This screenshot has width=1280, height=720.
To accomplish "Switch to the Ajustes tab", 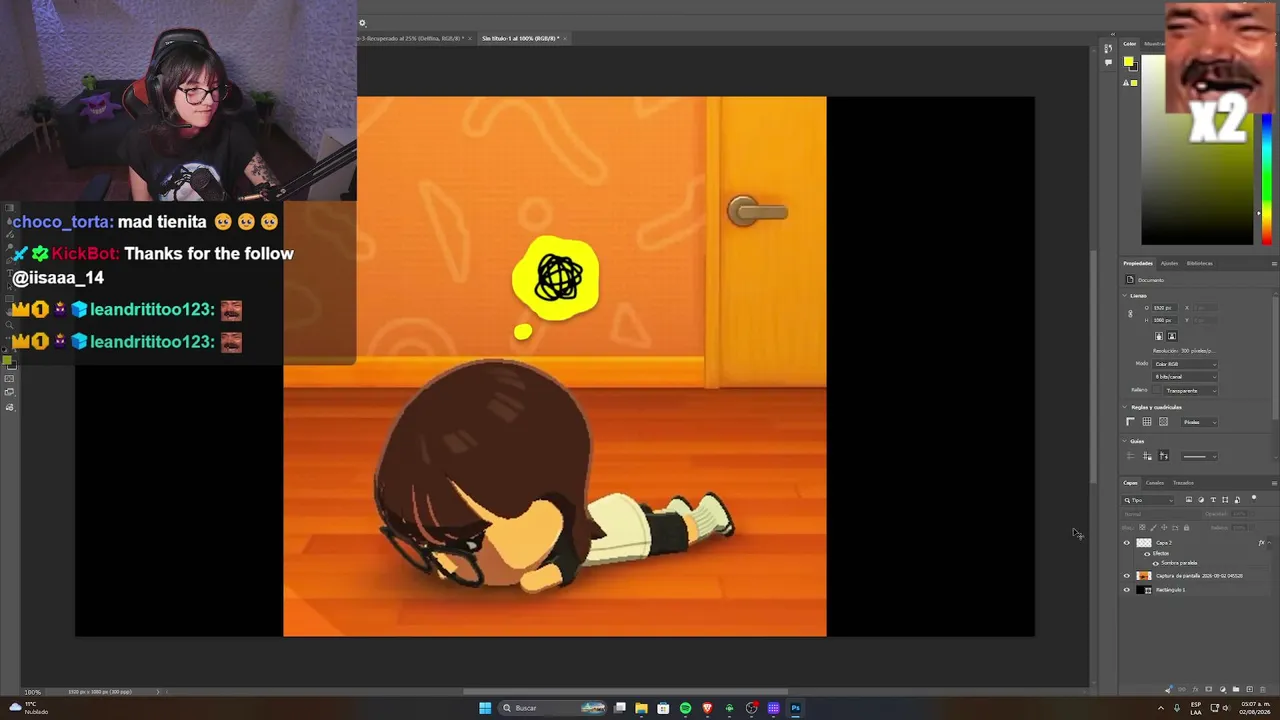I will pyautogui.click(x=1169, y=264).
